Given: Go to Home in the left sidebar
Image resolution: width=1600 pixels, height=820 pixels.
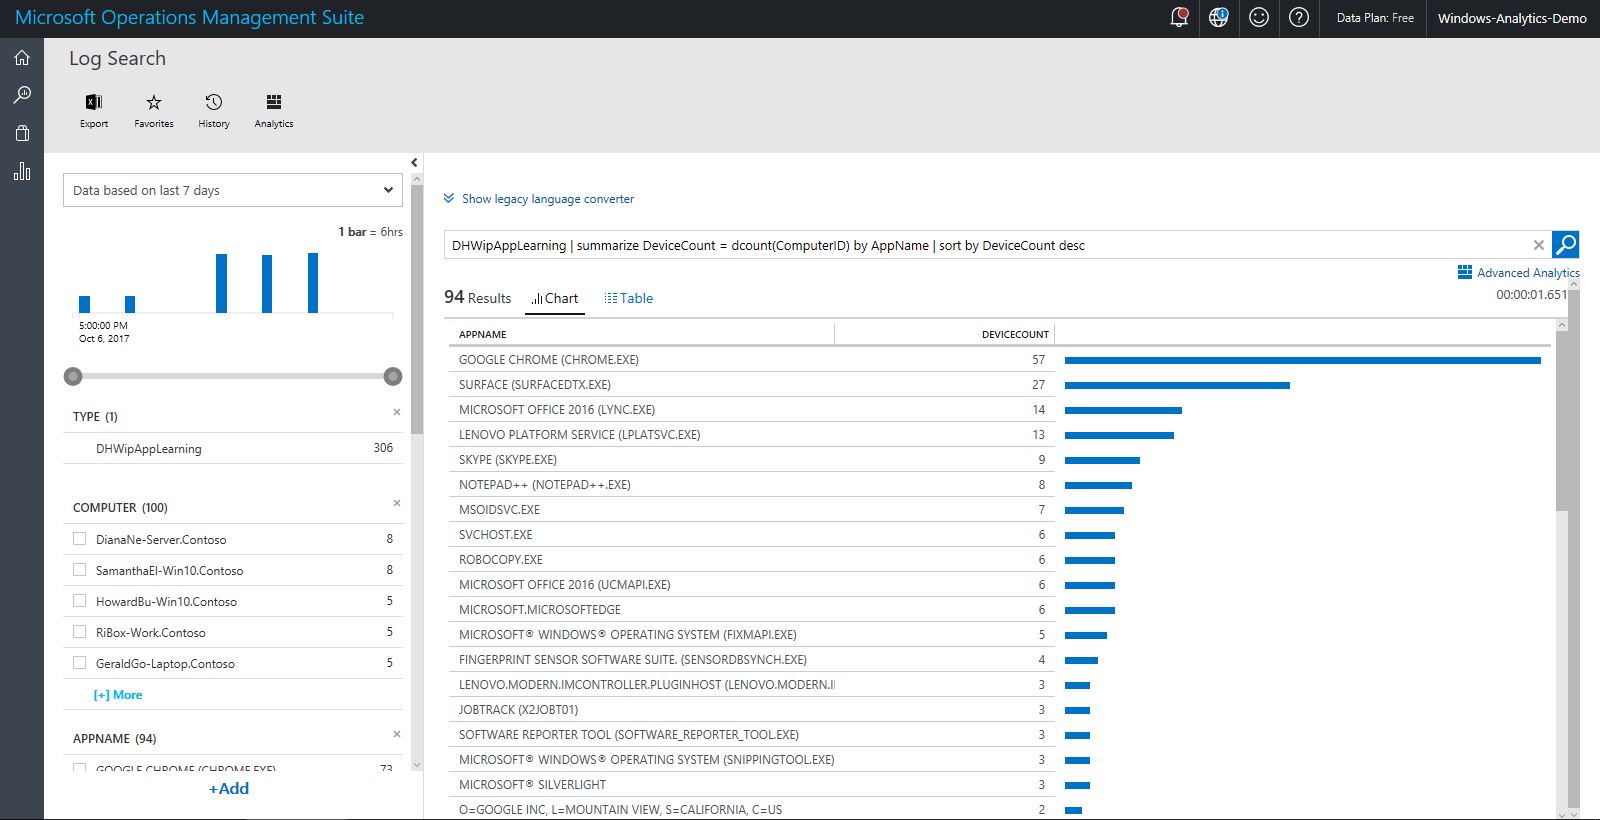Looking at the screenshot, I should pos(22,57).
